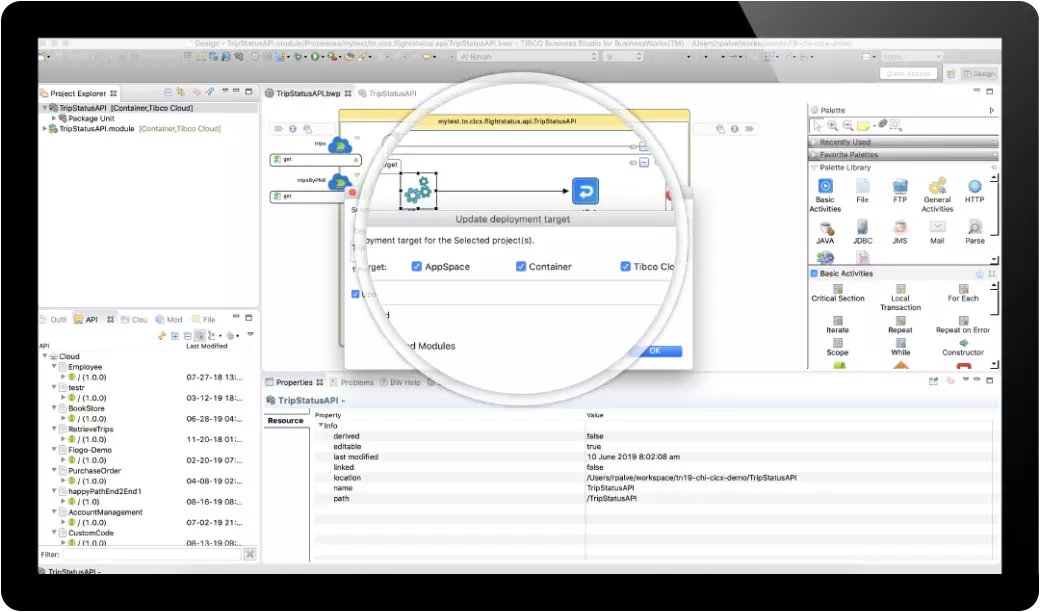Clear the API Filter with the X button

pos(249,554)
